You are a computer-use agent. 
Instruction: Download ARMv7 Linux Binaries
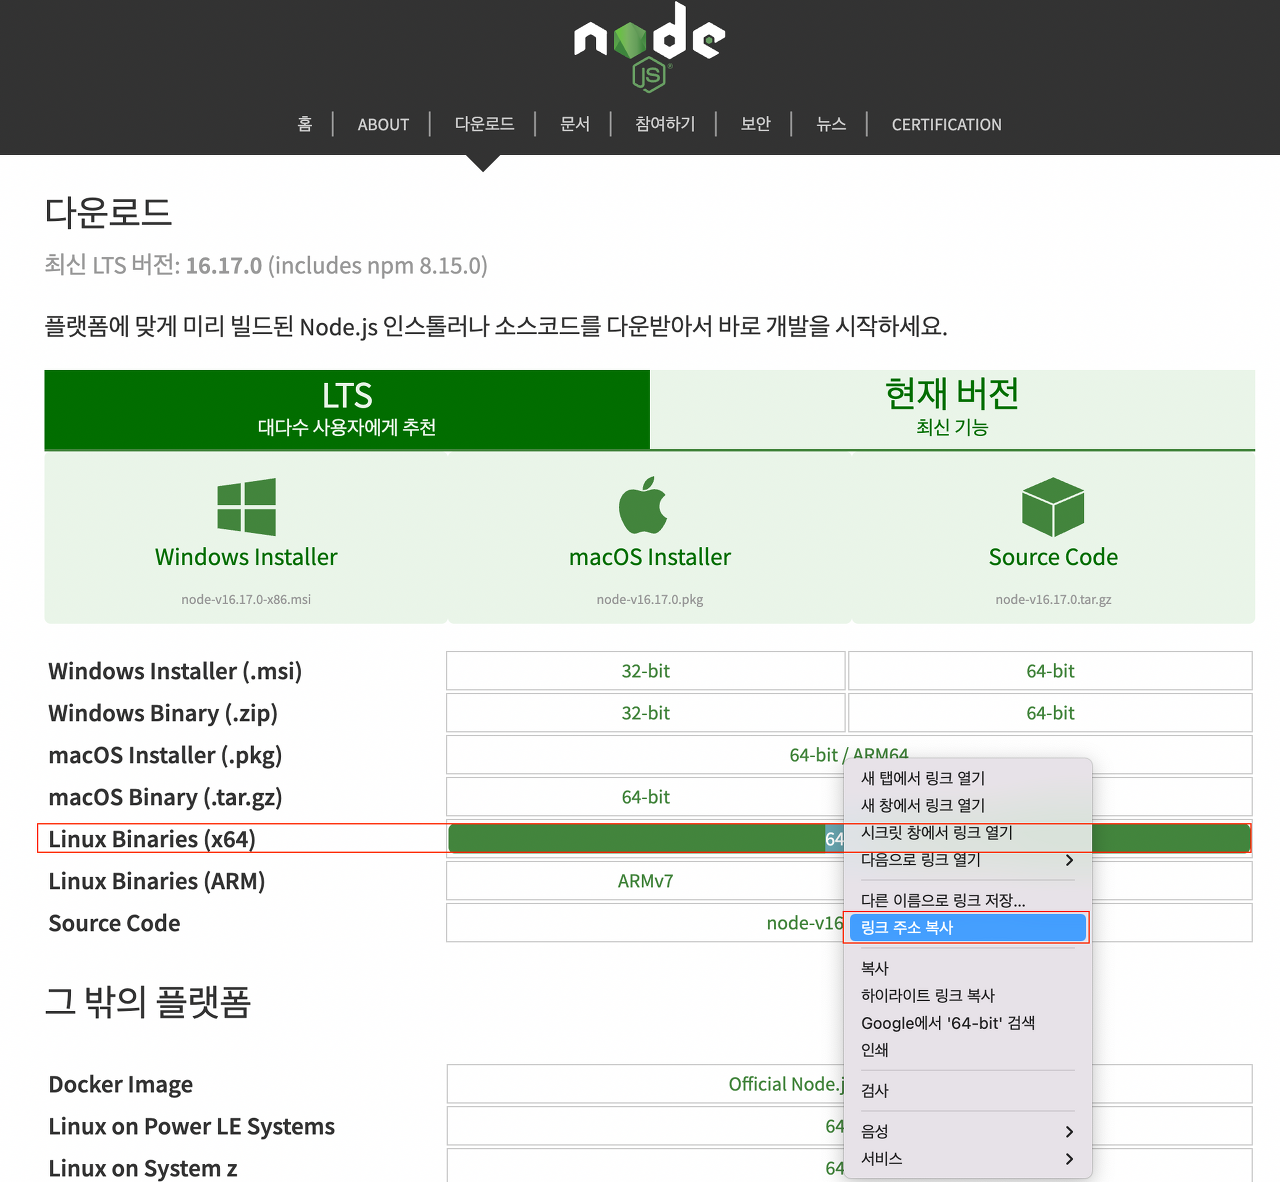coord(646,881)
